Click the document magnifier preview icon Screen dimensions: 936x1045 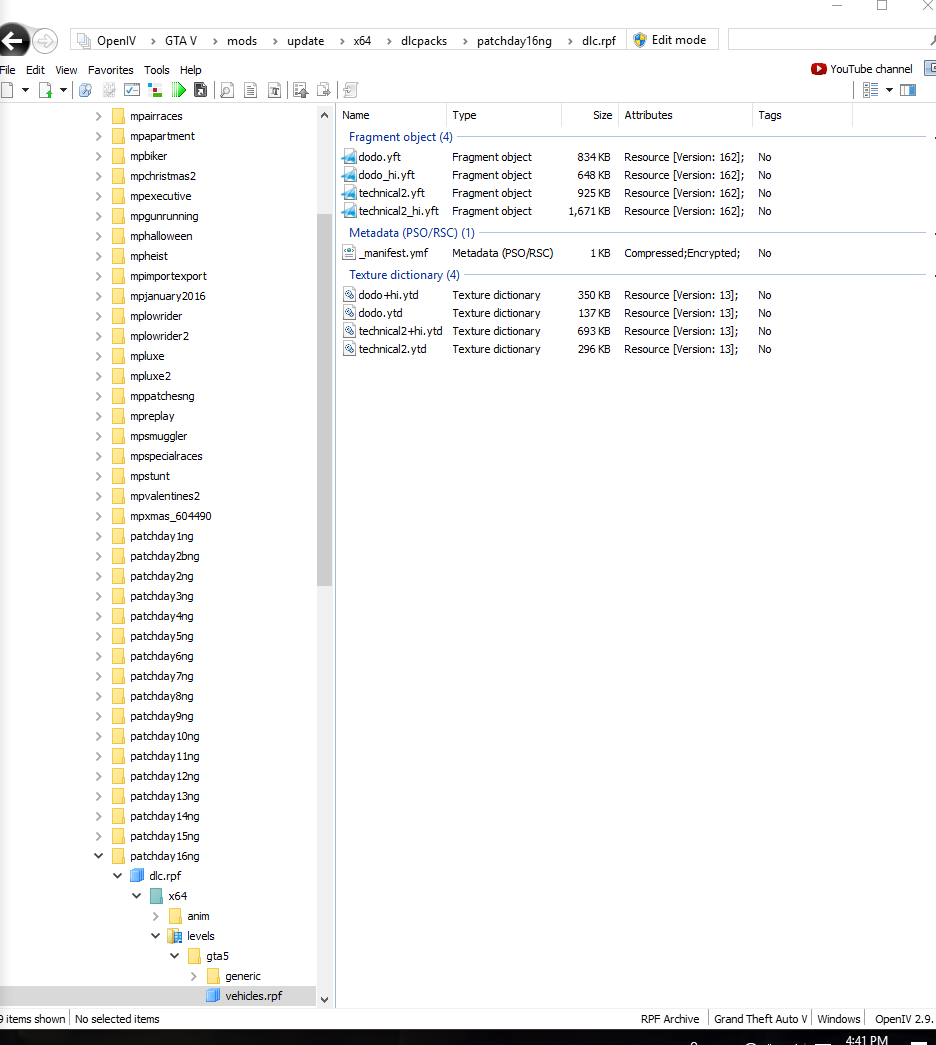tap(227, 90)
